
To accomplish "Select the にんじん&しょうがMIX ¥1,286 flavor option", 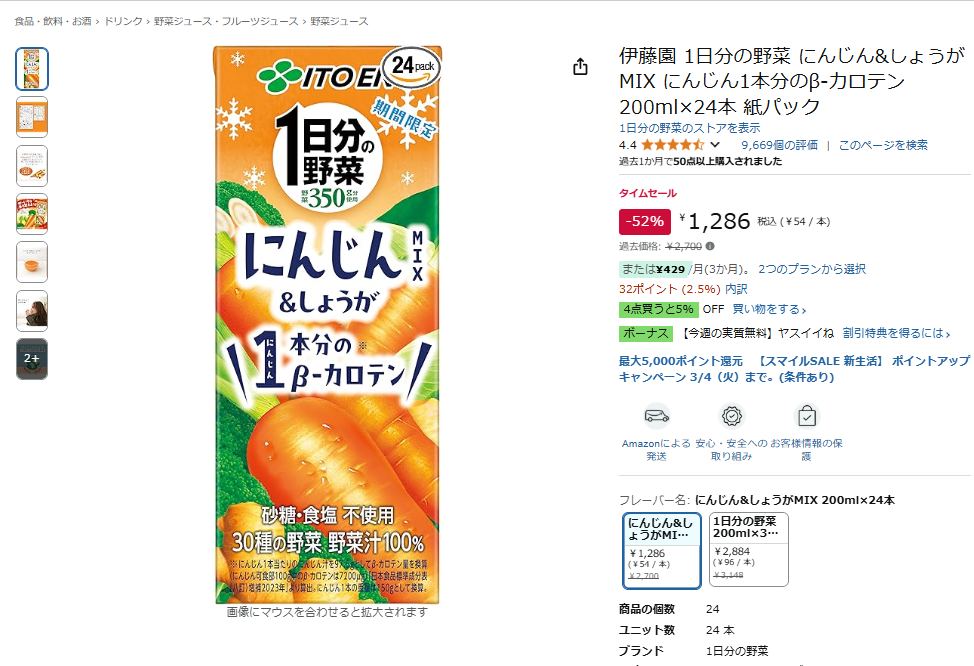I will click(x=662, y=550).
